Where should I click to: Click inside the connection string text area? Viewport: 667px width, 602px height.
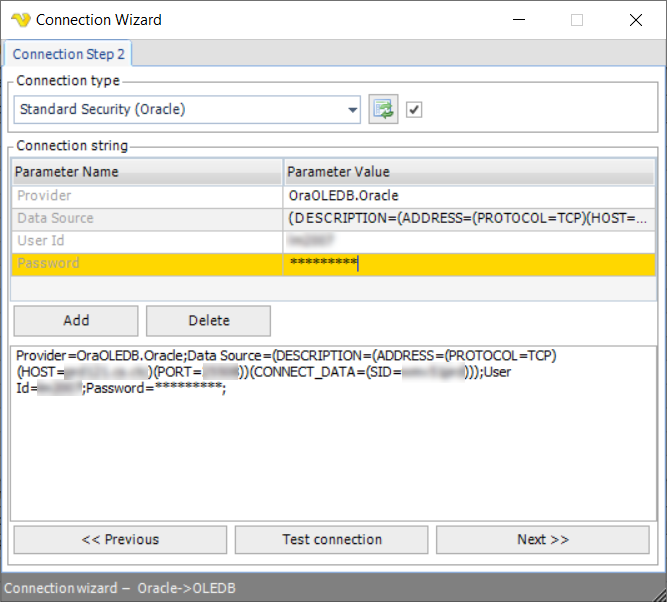click(334, 433)
